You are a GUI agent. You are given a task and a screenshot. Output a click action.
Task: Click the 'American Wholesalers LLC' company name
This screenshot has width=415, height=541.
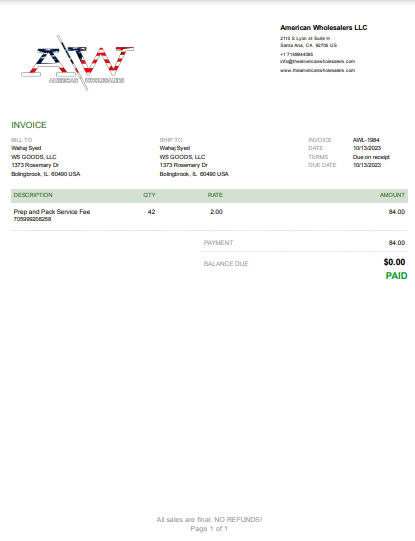[324, 28]
